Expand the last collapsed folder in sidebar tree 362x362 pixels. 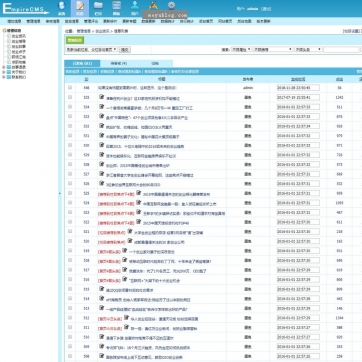4,77
